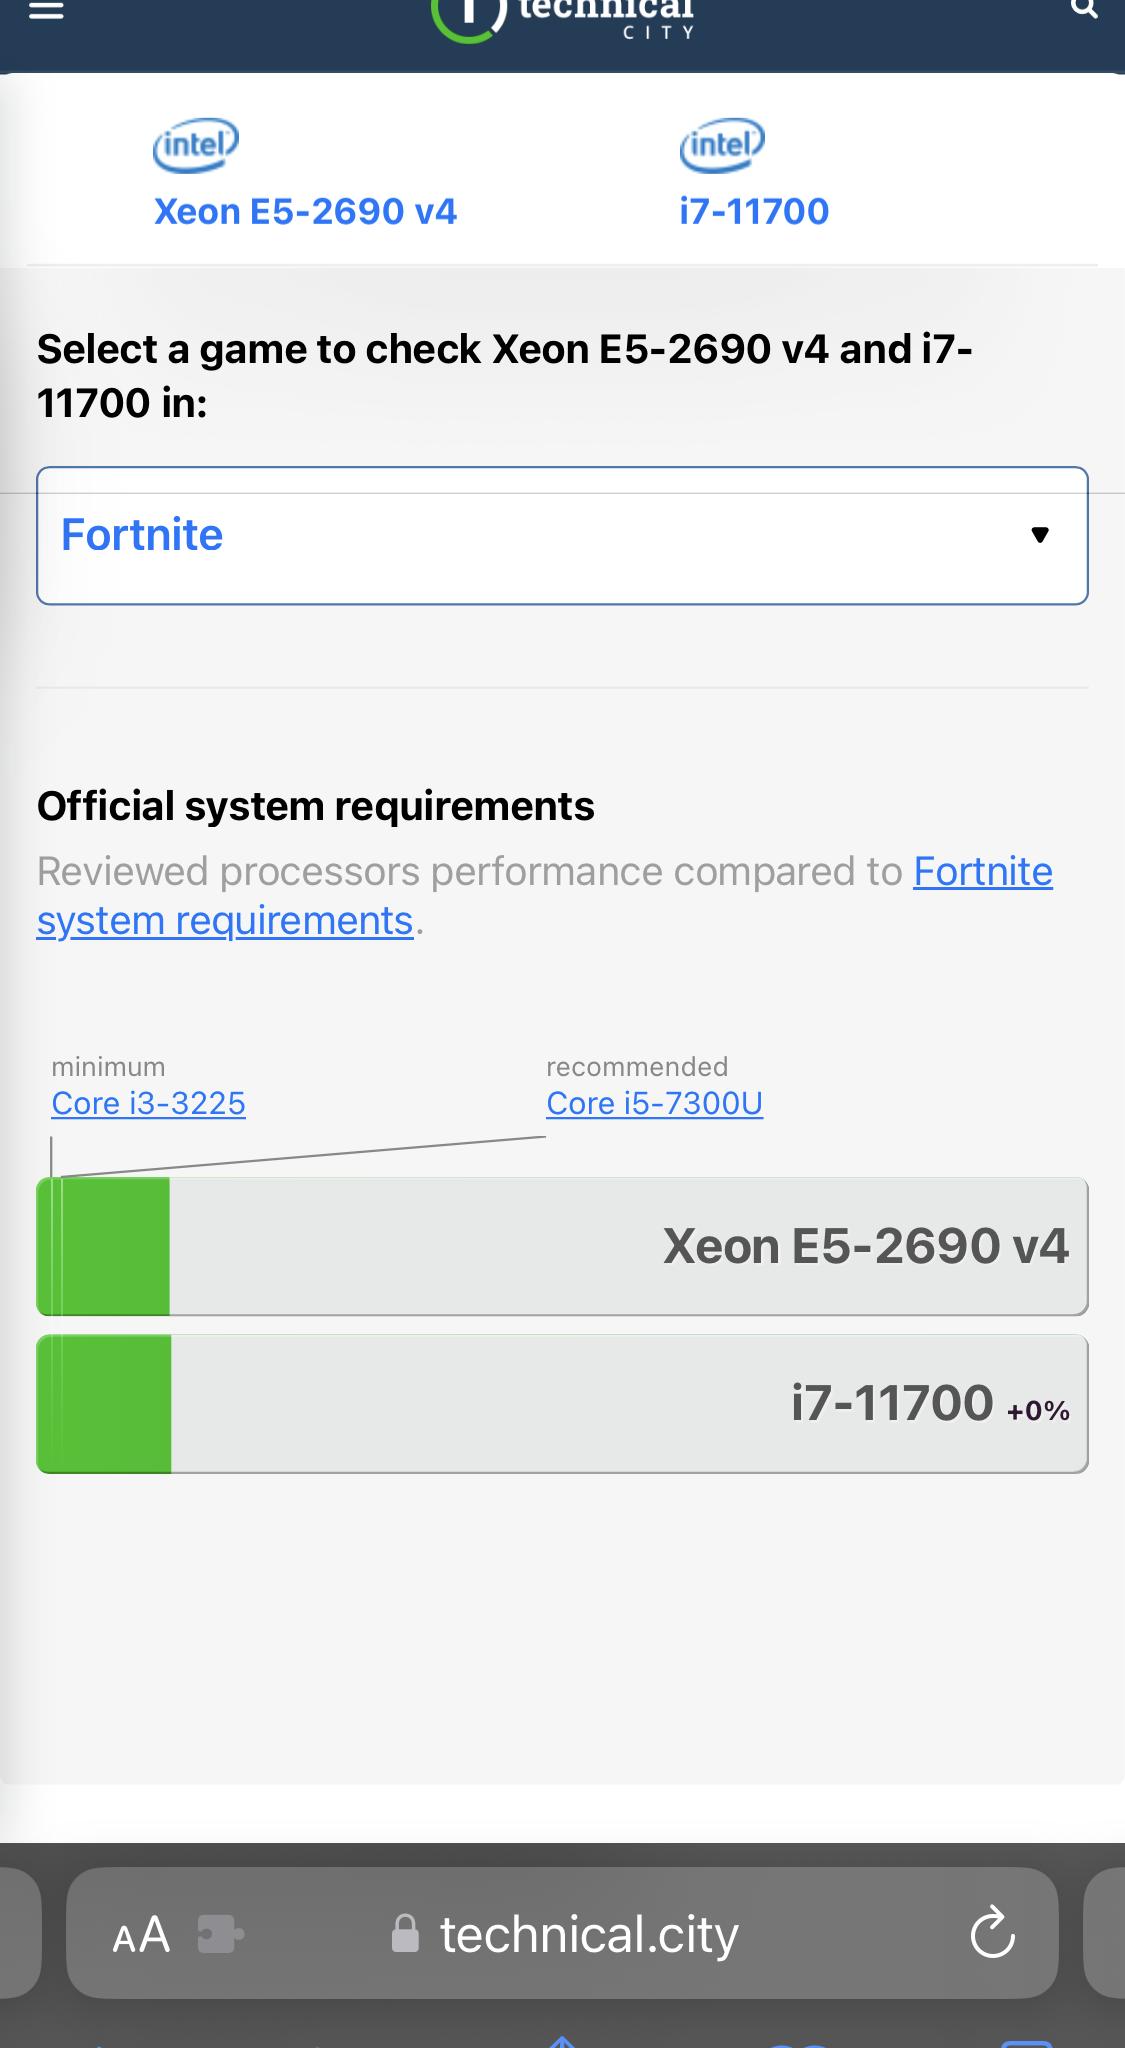The width and height of the screenshot is (1125, 2048).
Task: Click the i7-11700 performance bar
Action: pos(562,1403)
